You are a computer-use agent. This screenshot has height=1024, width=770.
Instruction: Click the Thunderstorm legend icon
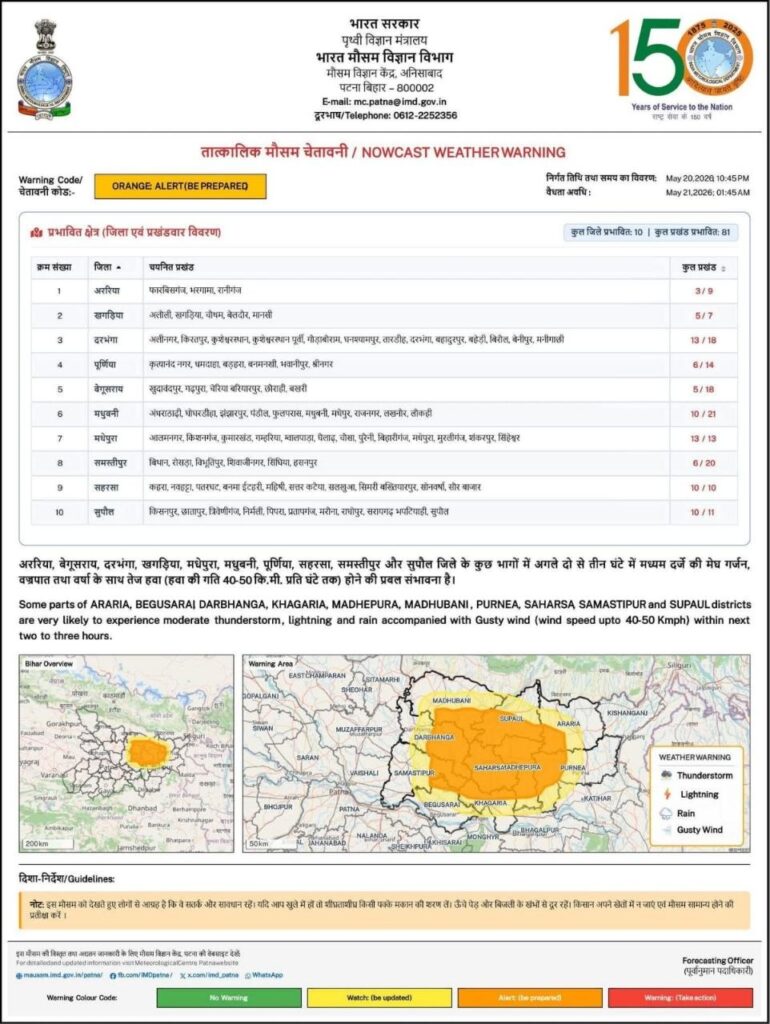[667, 775]
